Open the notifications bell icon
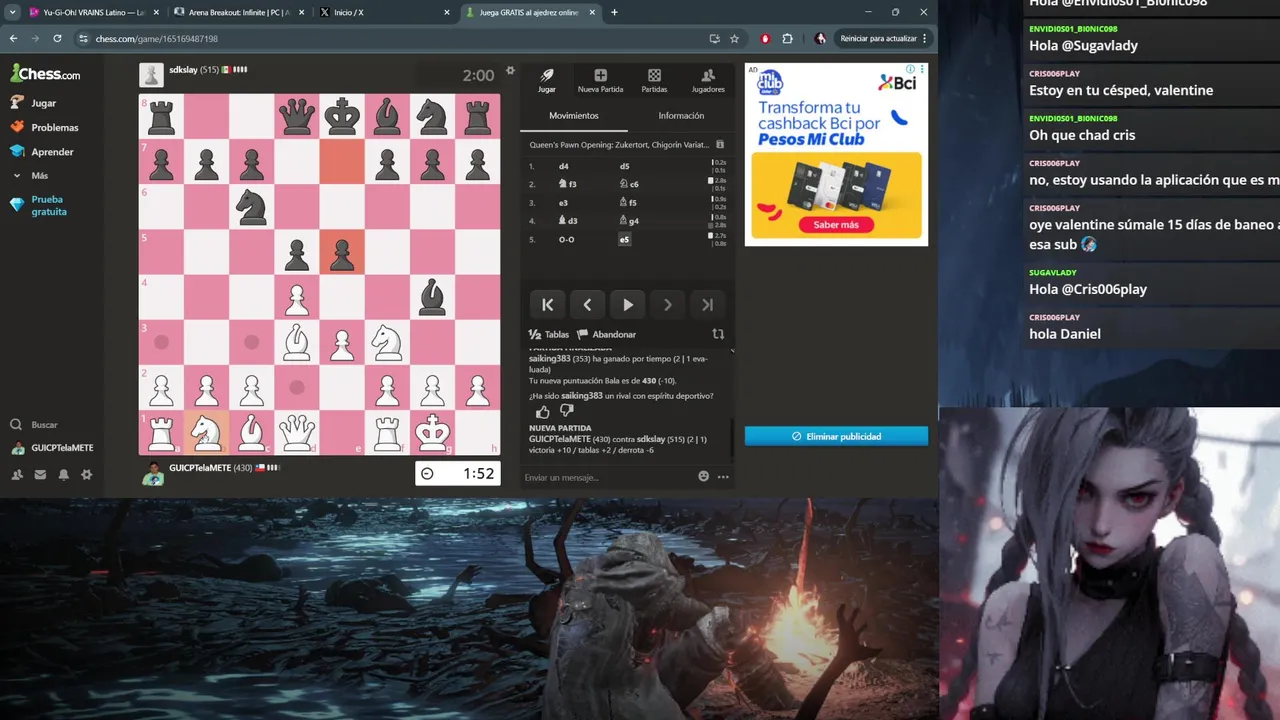 (63, 475)
